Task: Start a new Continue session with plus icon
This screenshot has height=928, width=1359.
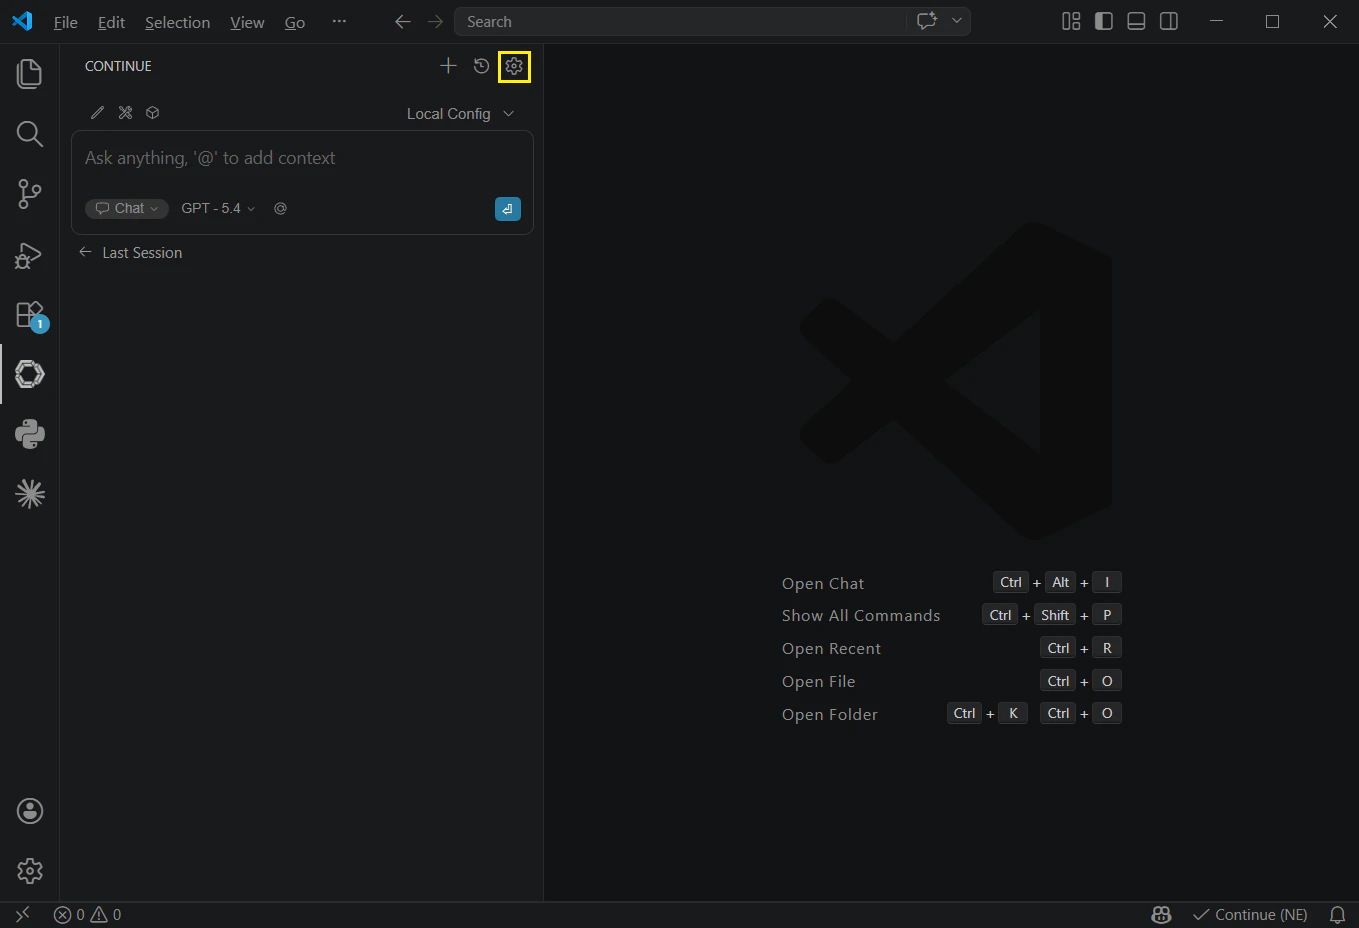Action: 448,66
